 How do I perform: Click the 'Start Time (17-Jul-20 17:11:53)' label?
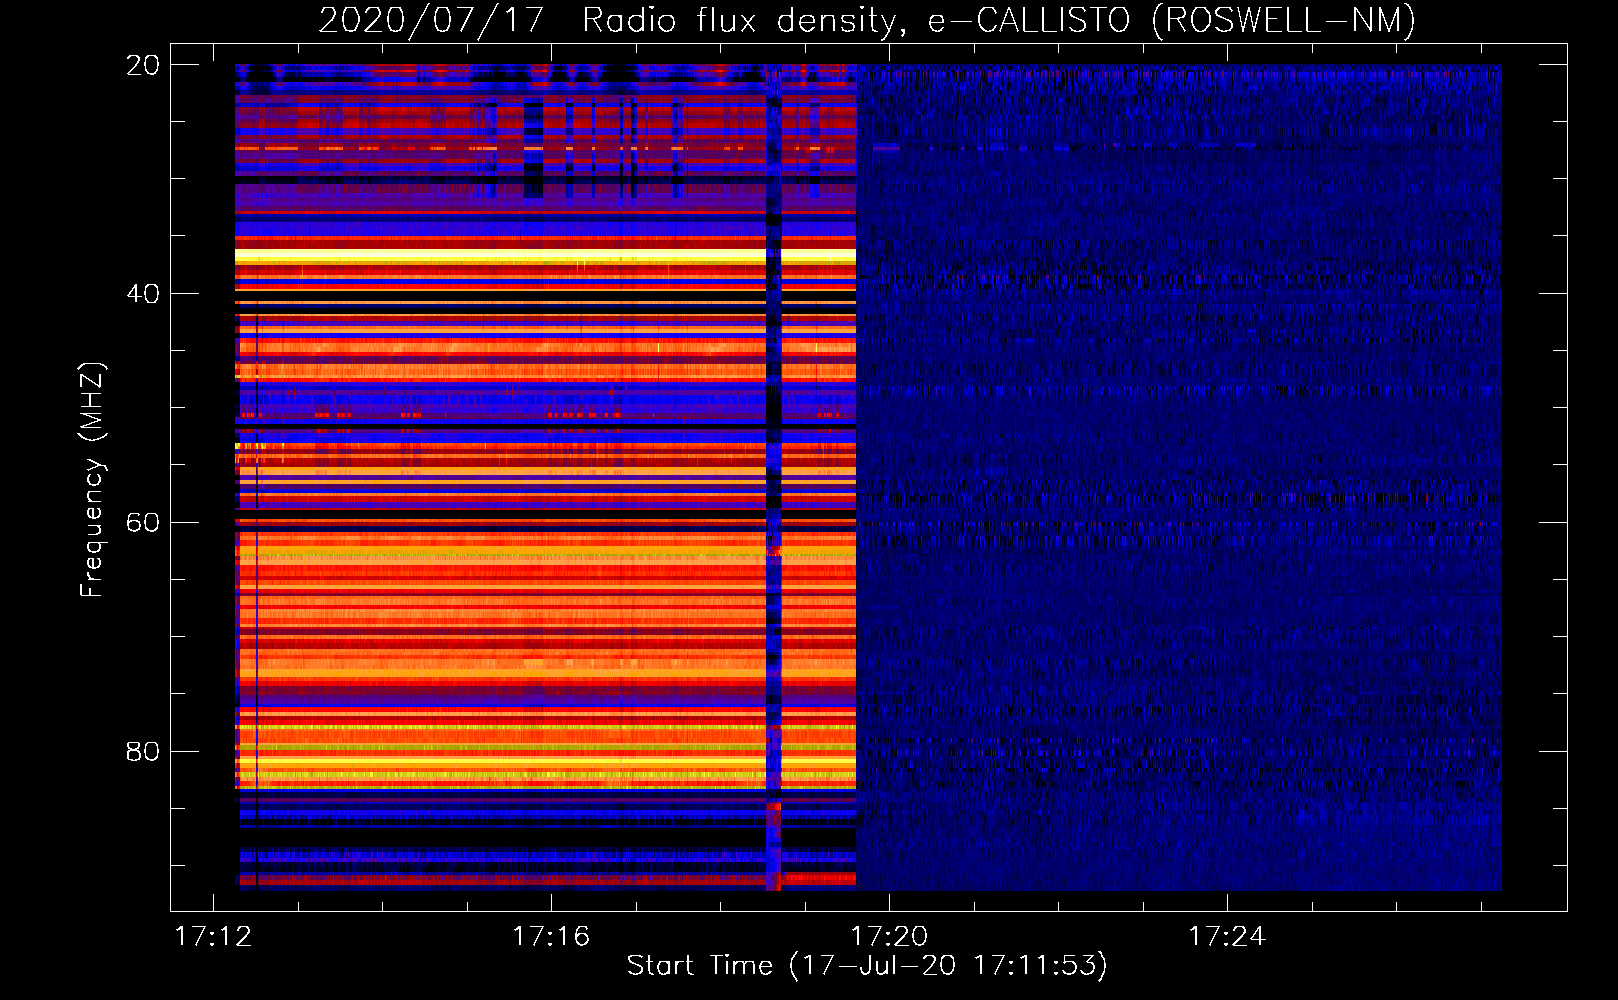pyautogui.click(x=867, y=966)
